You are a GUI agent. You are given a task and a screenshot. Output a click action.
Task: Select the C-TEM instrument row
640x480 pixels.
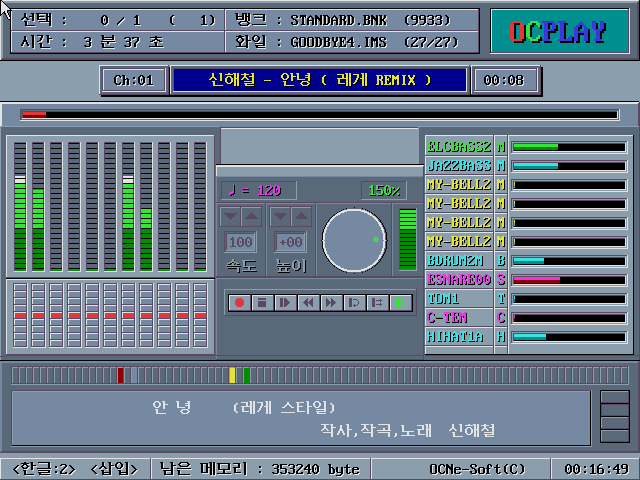coord(459,318)
